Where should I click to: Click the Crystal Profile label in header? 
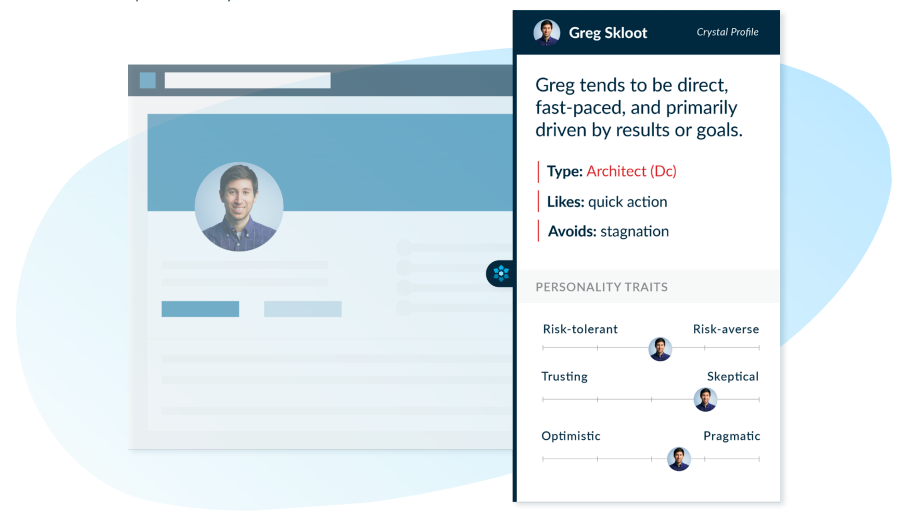(727, 32)
